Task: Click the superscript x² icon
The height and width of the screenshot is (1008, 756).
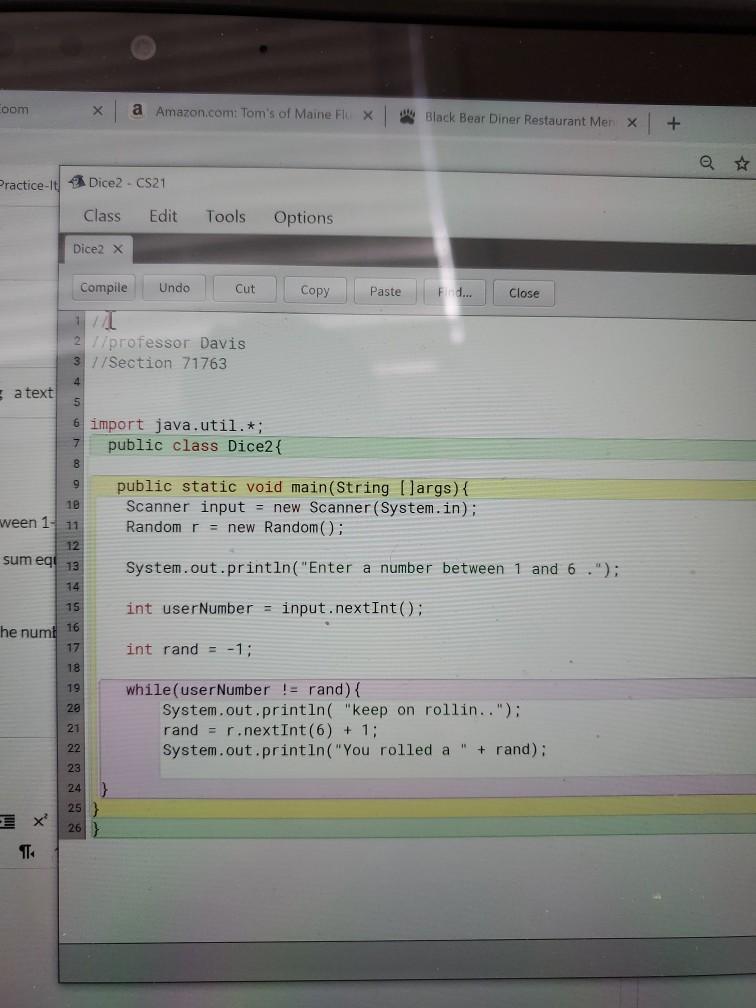Action: coord(40,820)
